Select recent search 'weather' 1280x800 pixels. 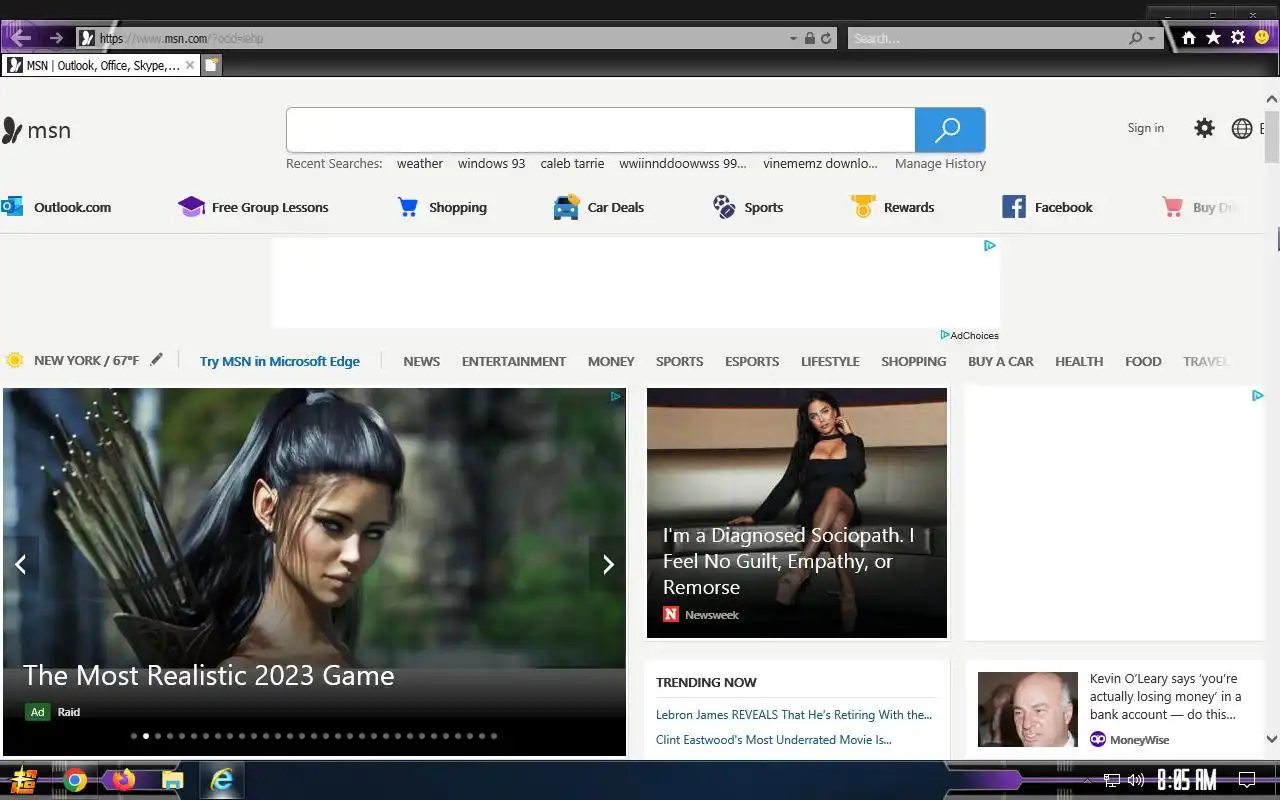pos(420,163)
